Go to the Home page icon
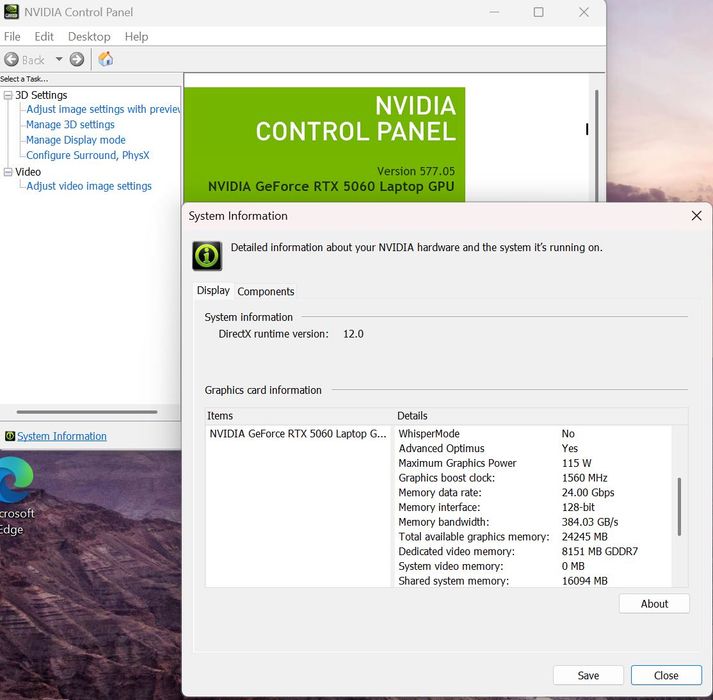The width and height of the screenshot is (713, 700). pos(105,59)
